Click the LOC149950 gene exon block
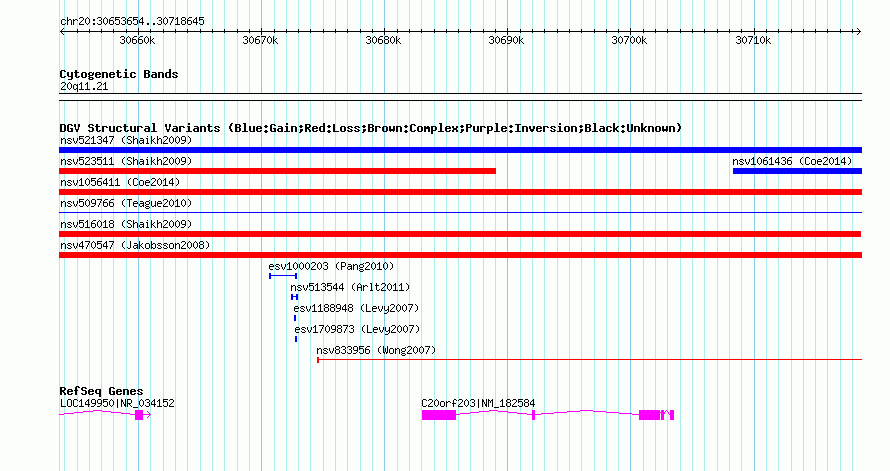 [x=139, y=415]
